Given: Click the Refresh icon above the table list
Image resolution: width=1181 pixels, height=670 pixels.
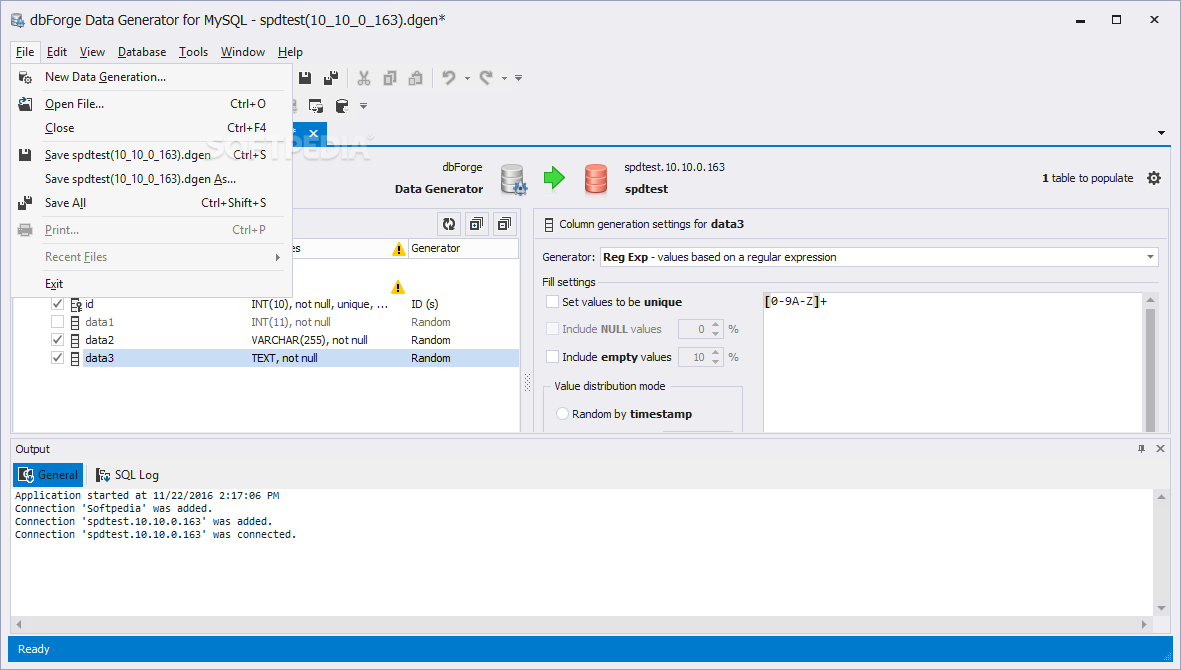Looking at the screenshot, I should pos(450,224).
